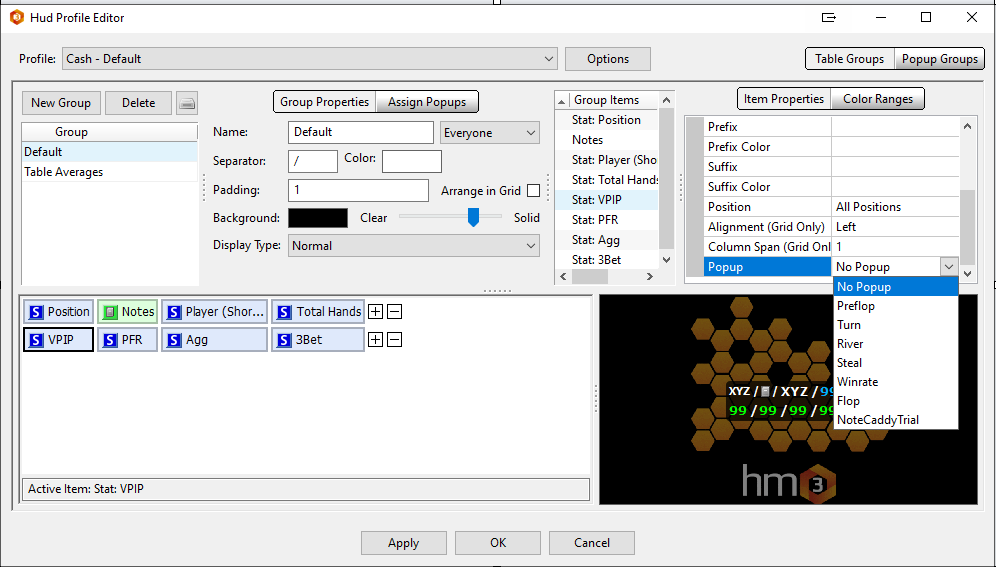Viewport: 996px width, 567px height.
Task: Select the Default group row
Action: pyautogui.click(x=110, y=152)
